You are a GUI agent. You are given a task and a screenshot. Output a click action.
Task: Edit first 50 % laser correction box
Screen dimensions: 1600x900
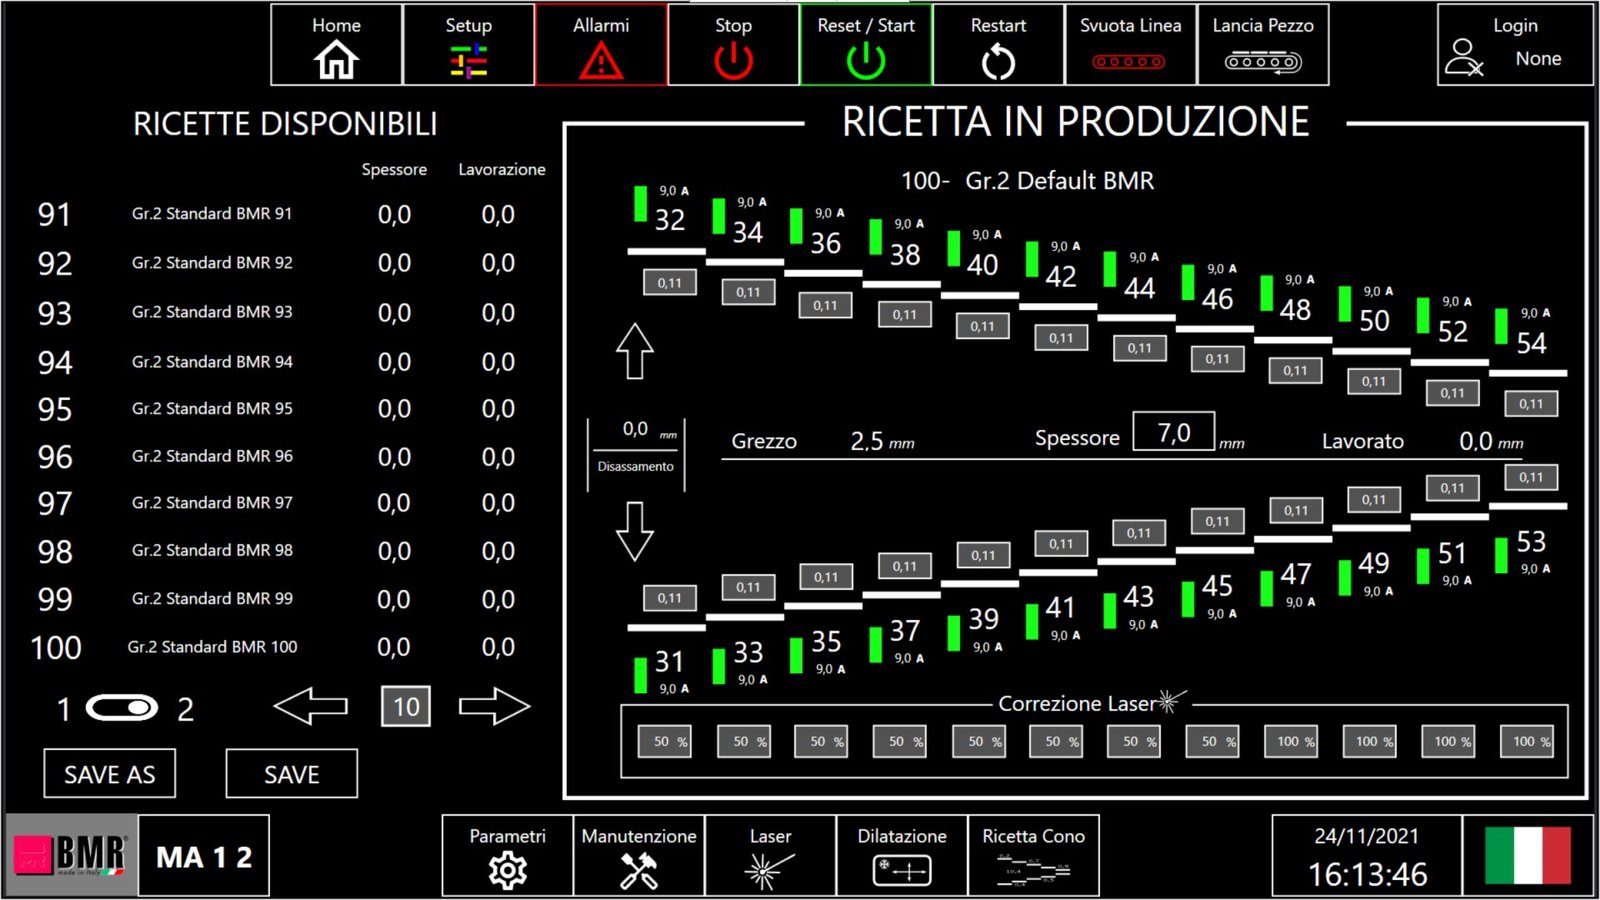665,741
